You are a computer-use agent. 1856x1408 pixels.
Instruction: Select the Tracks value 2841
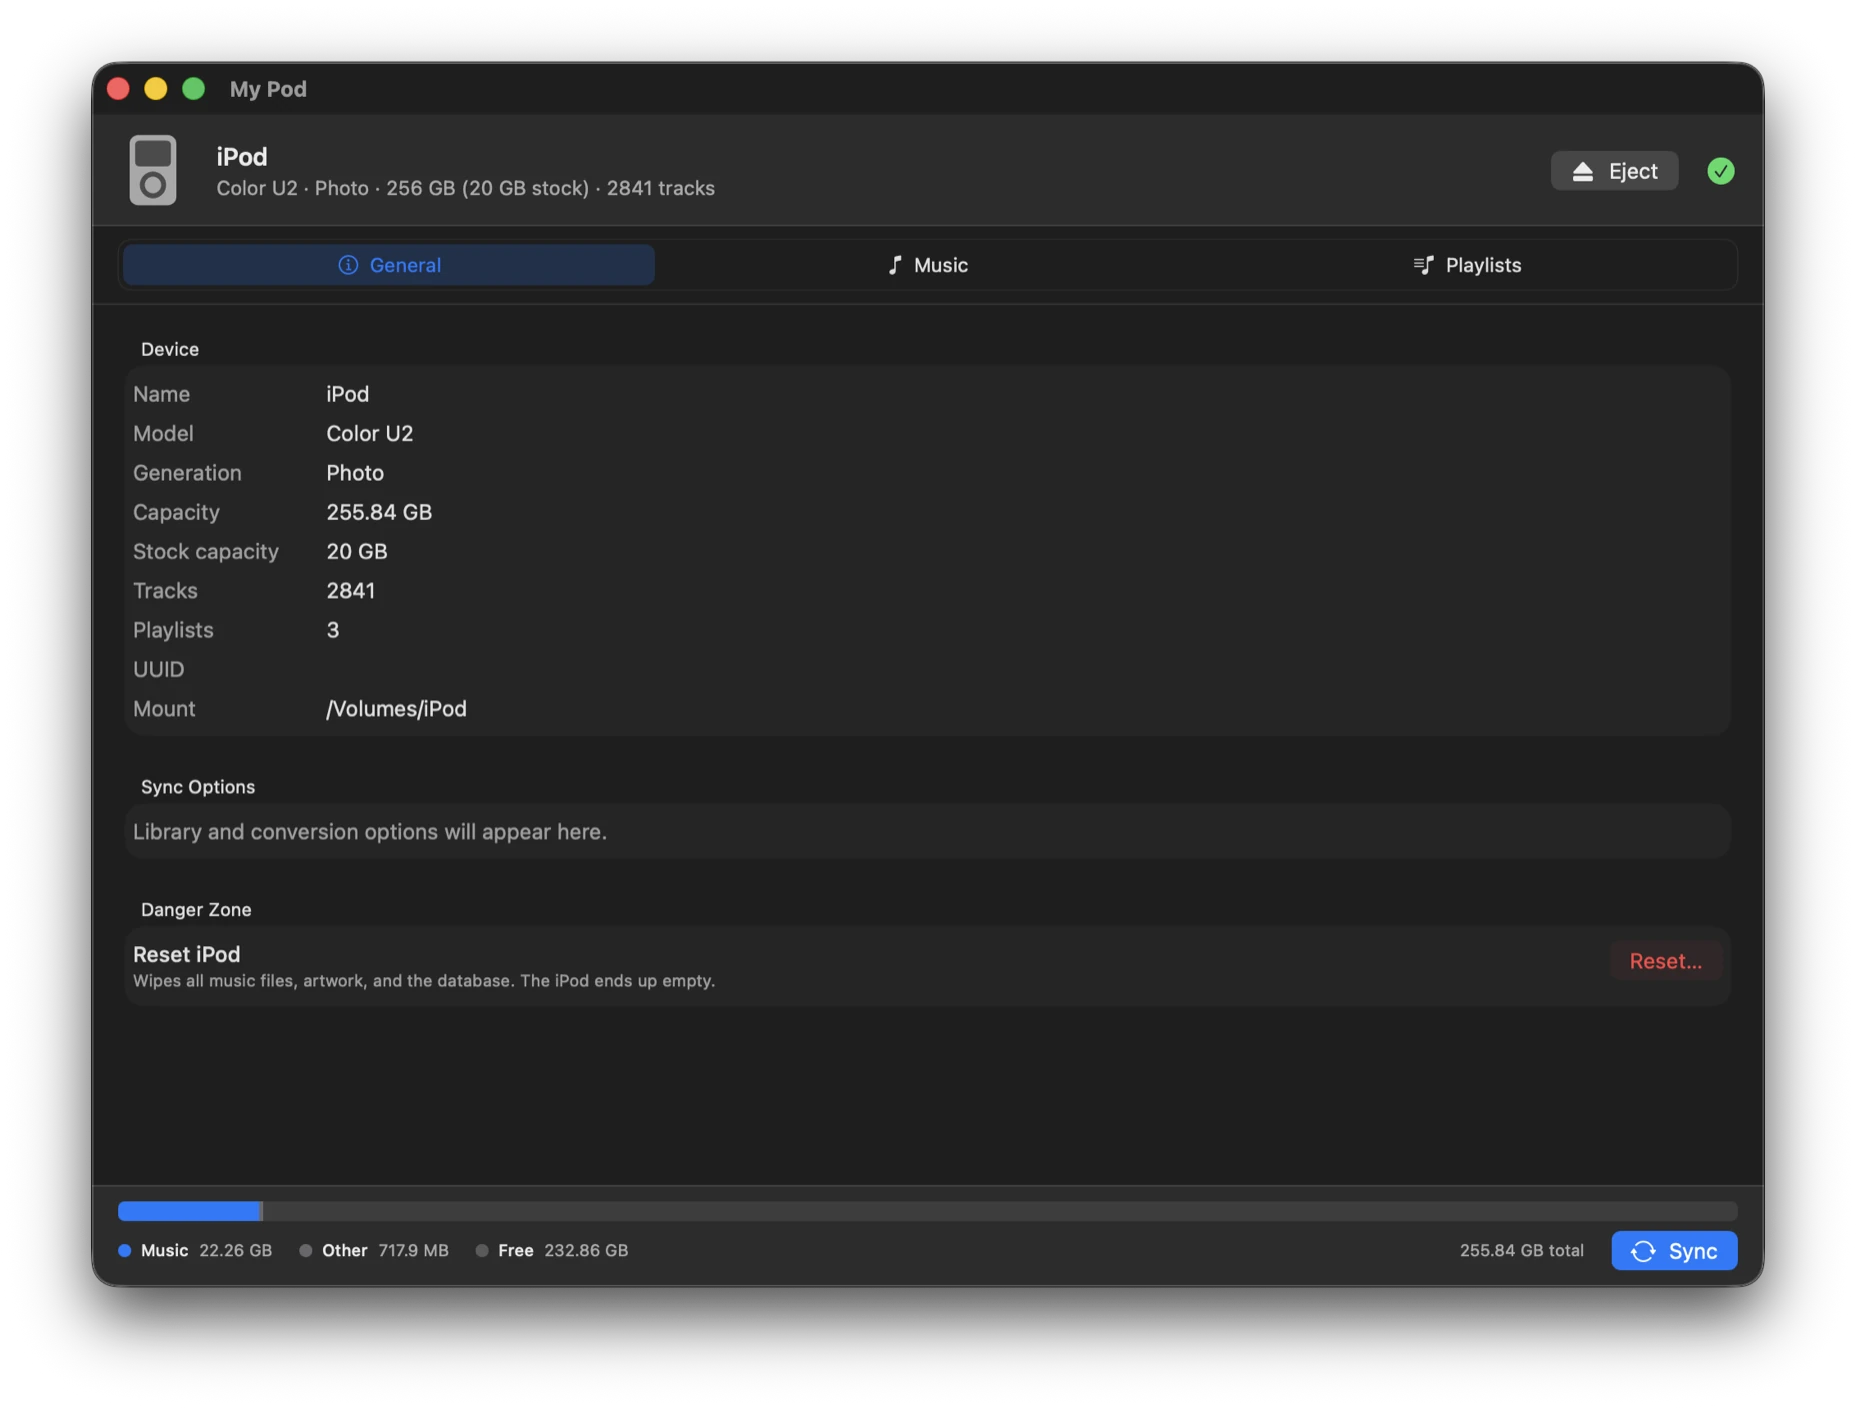pyautogui.click(x=350, y=591)
